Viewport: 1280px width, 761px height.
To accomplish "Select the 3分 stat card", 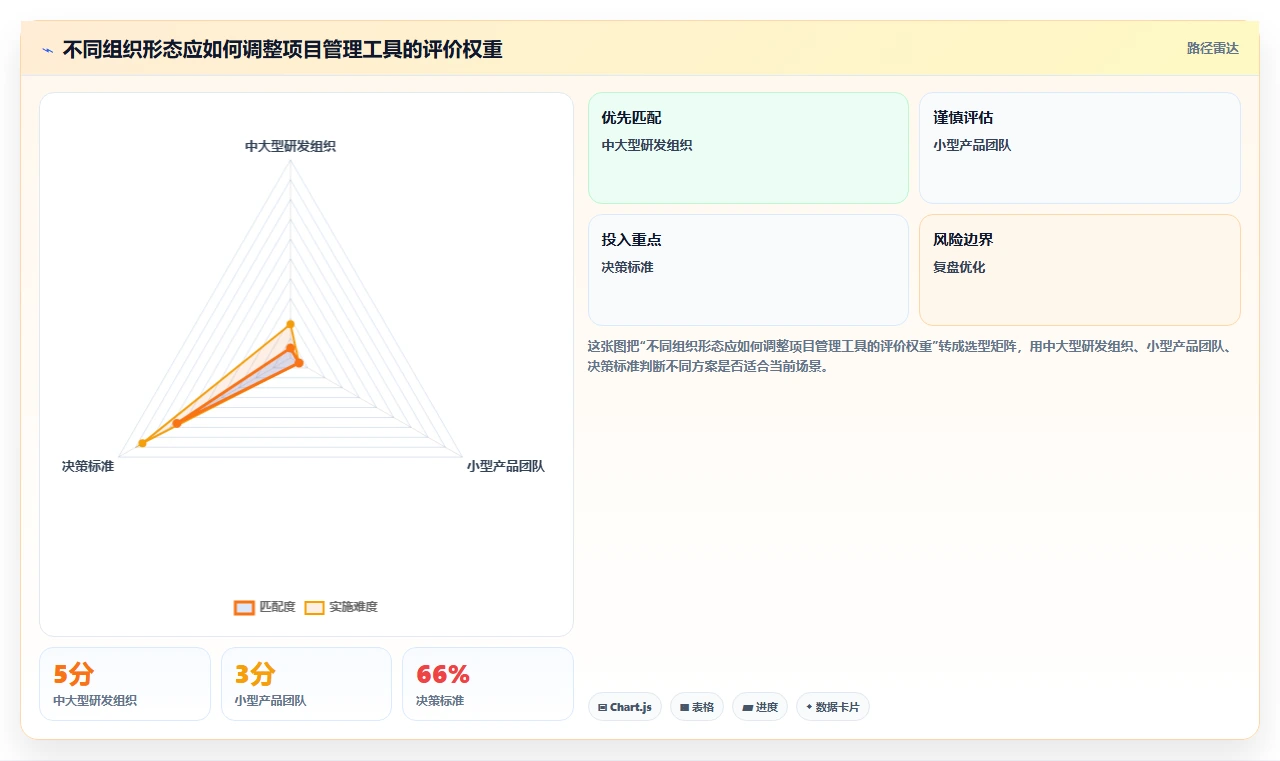I will 306,684.
